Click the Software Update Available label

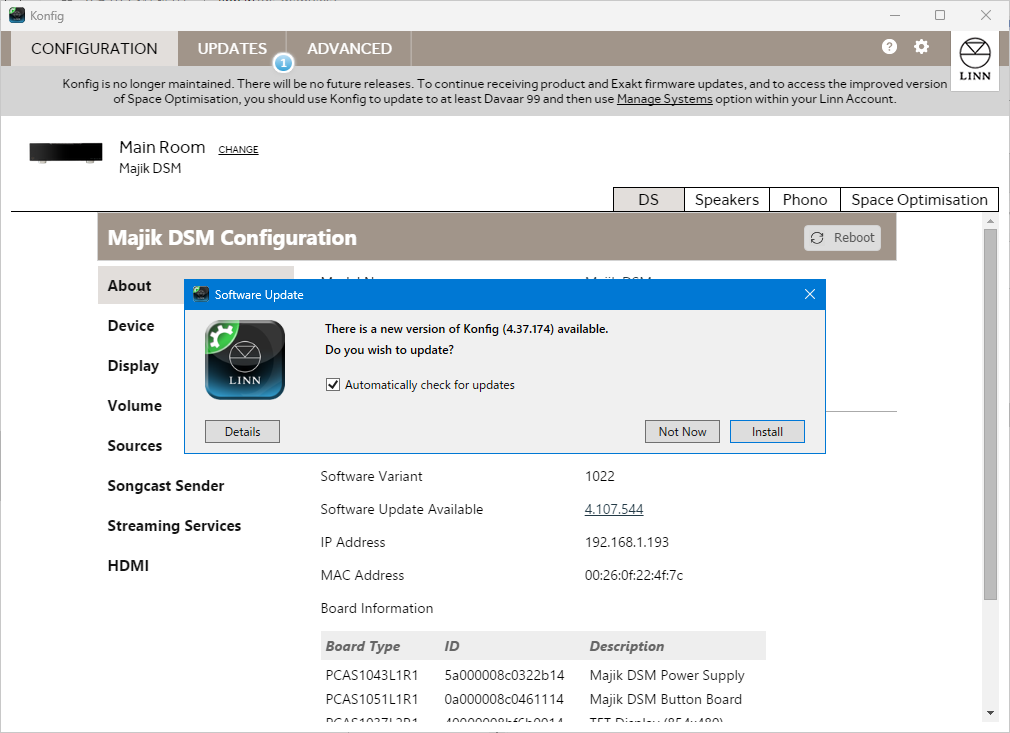401,509
